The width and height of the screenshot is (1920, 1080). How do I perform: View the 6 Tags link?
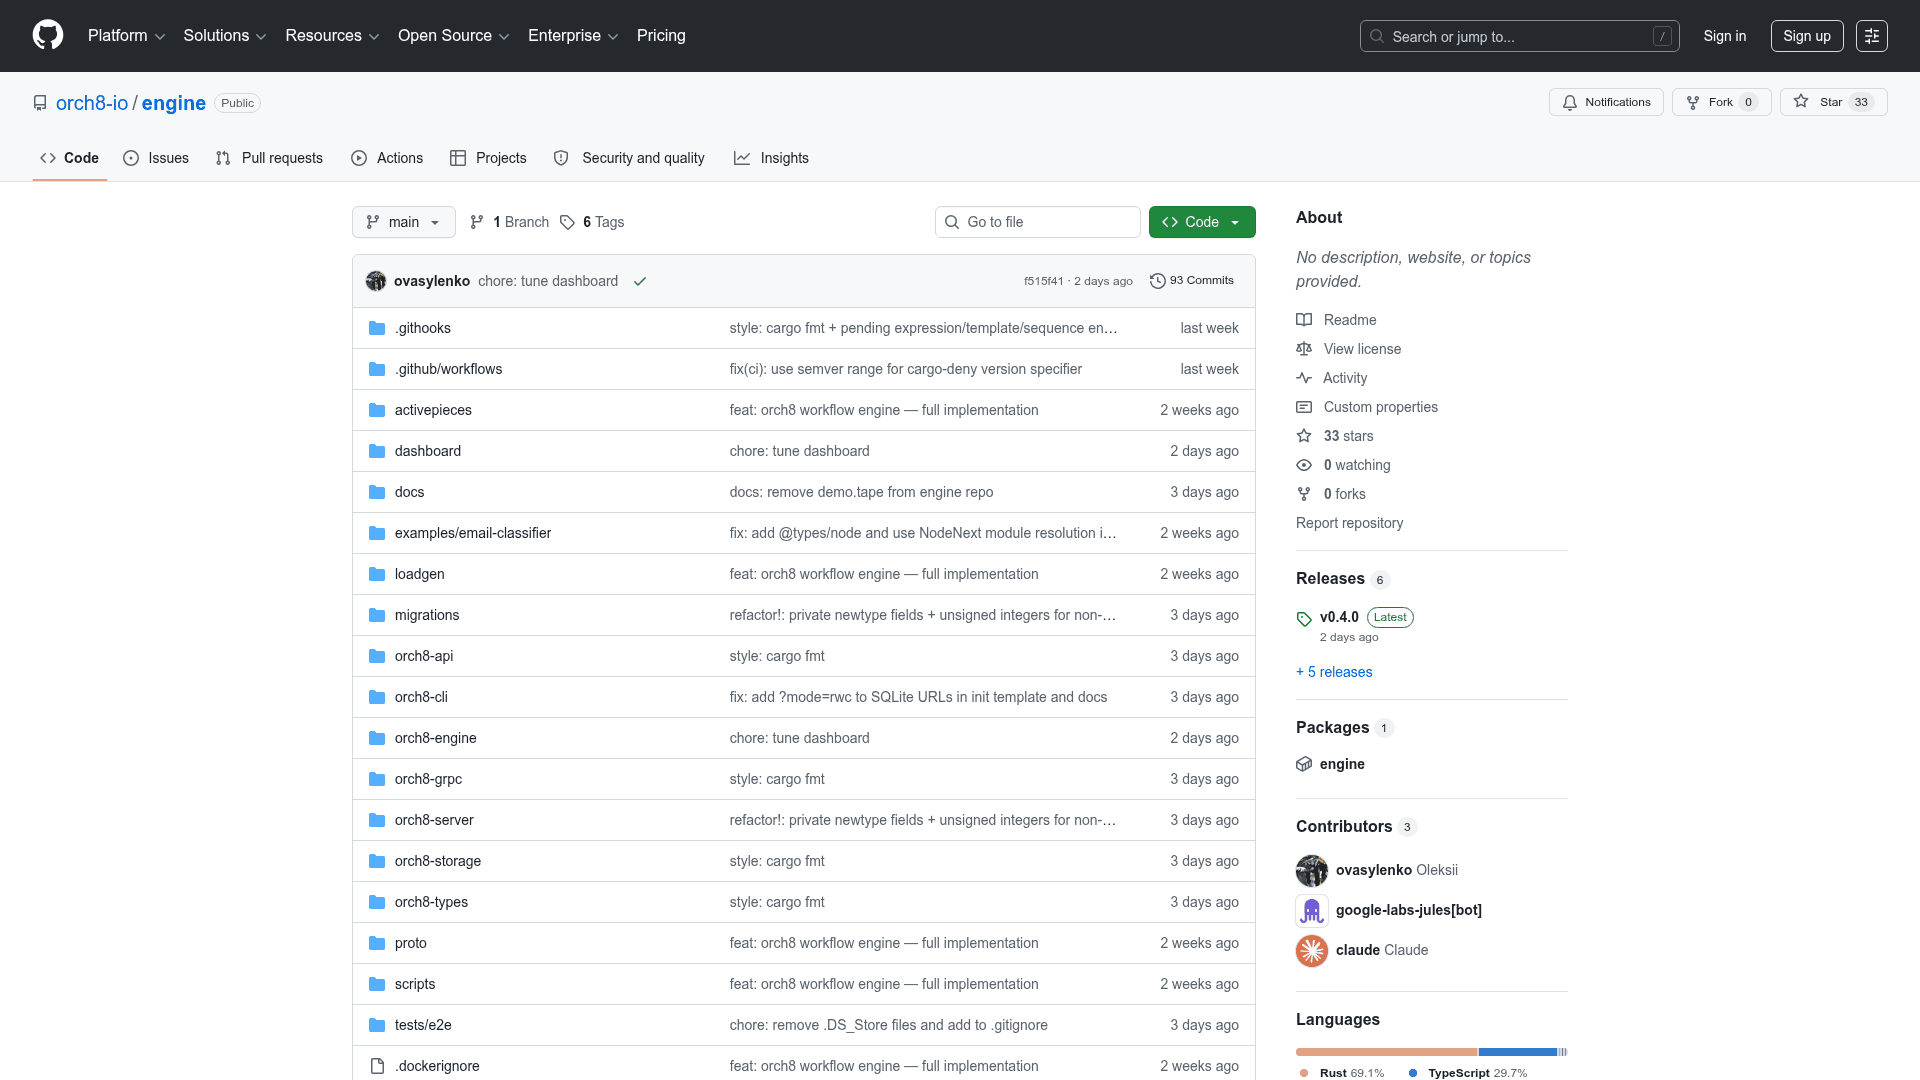592,222
